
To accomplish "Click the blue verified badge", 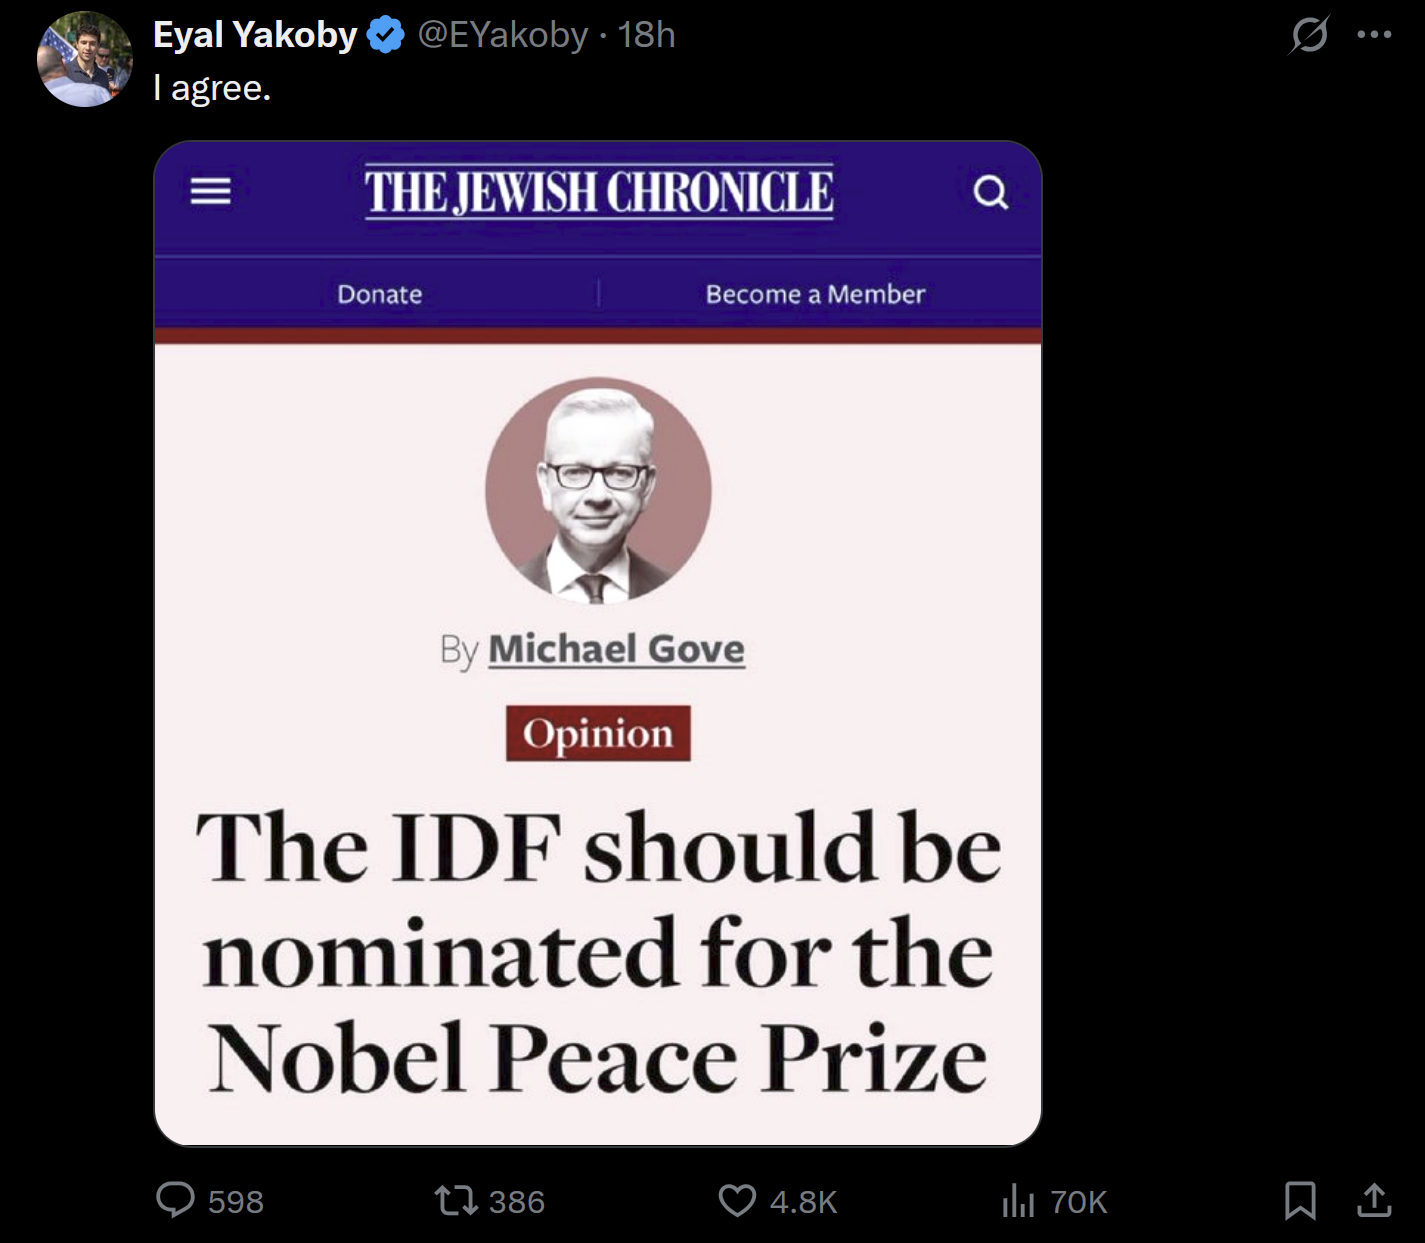I will point(385,36).
